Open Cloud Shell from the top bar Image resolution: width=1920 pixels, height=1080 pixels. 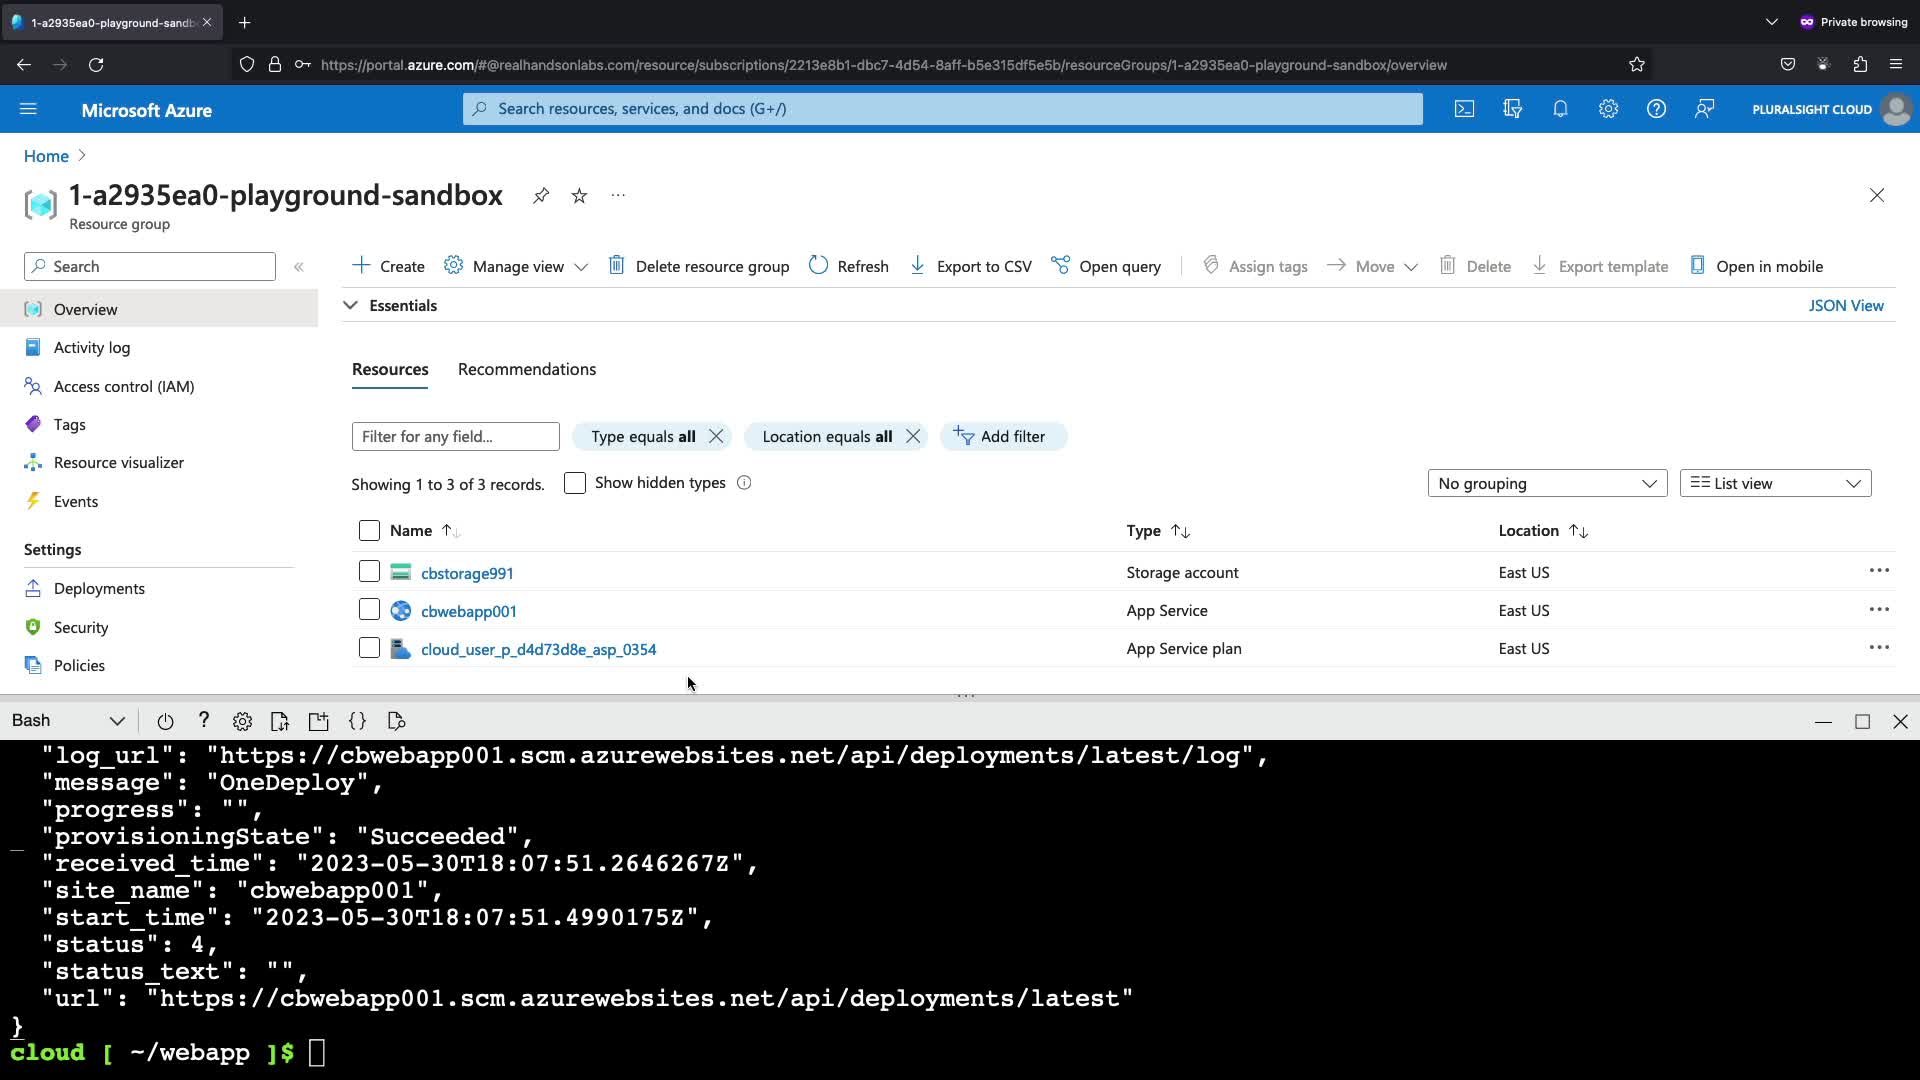tap(1464, 109)
